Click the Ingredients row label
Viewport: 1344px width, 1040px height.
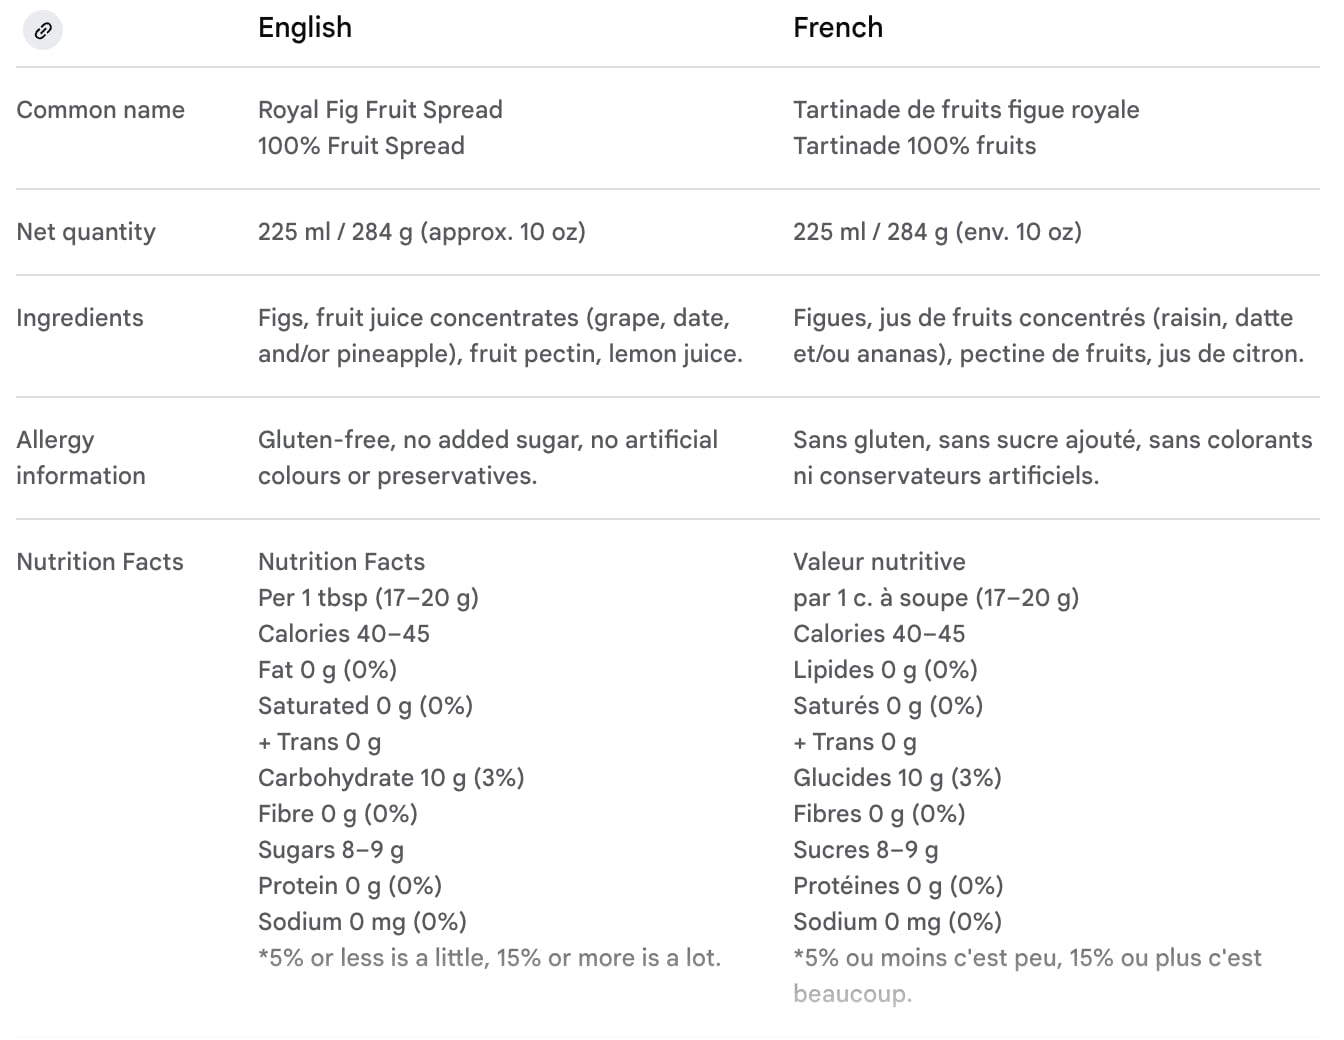pos(80,318)
